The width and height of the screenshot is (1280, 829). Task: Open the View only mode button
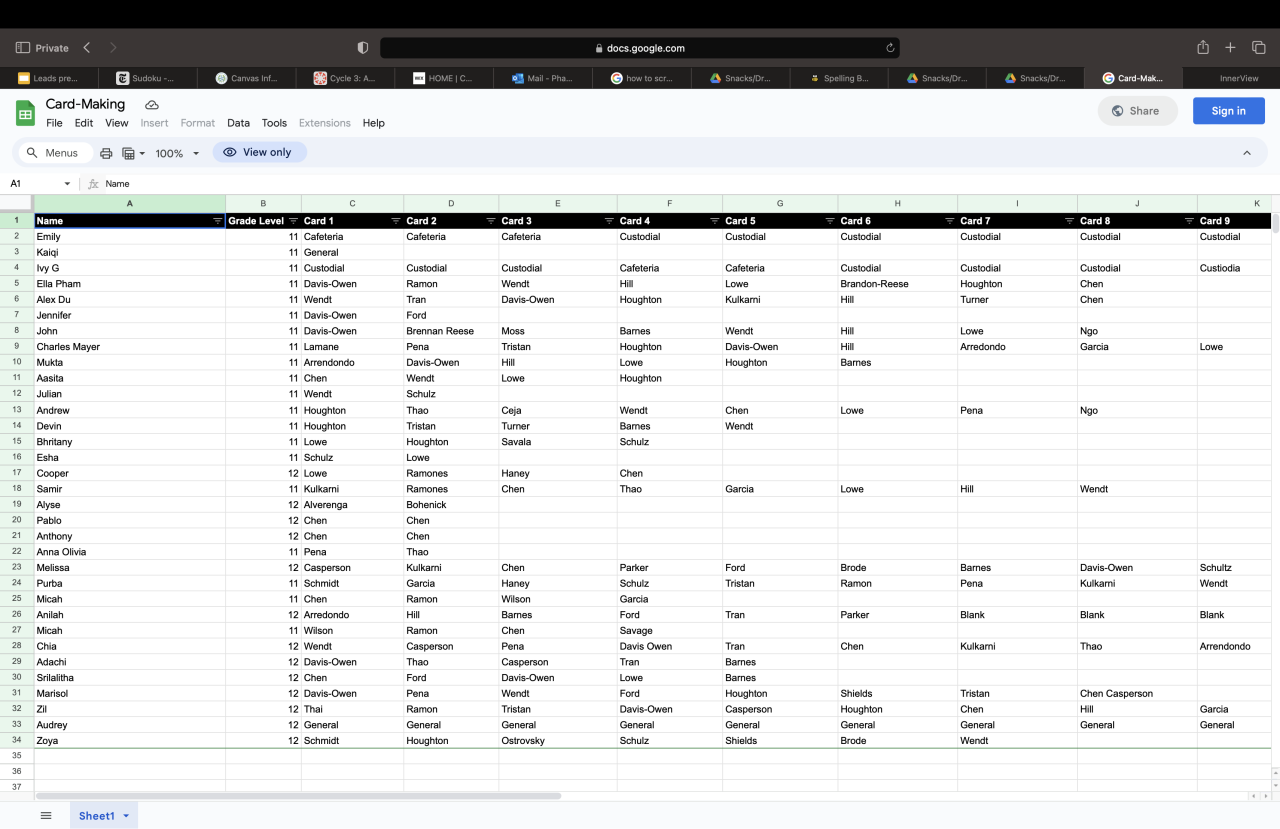[x=259, y=152]
